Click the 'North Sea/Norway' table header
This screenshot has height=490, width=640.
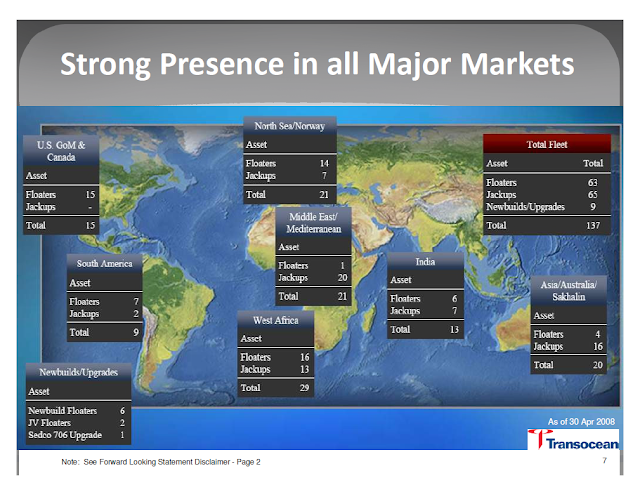[x=290, y=126]
